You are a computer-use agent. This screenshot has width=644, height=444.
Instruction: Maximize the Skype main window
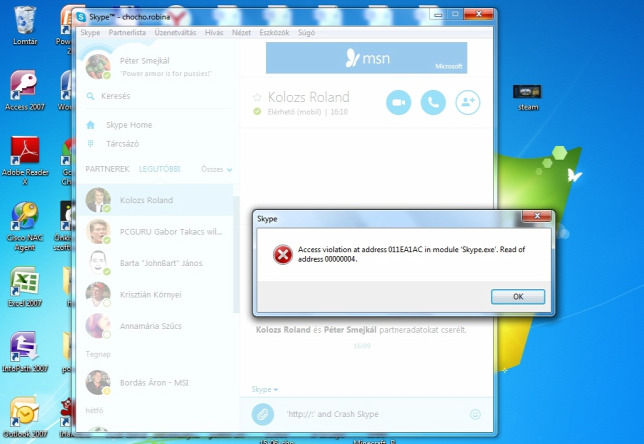click(455, 14)
